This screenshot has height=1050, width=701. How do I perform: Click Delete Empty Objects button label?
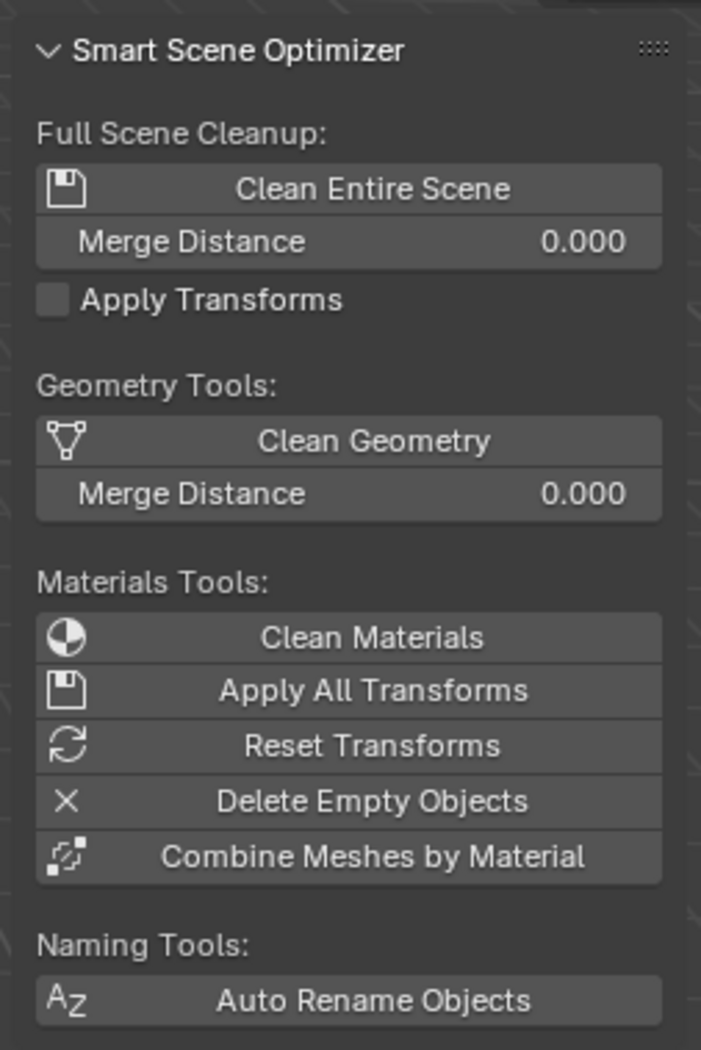pyautogui.click(x=372, y=801)
